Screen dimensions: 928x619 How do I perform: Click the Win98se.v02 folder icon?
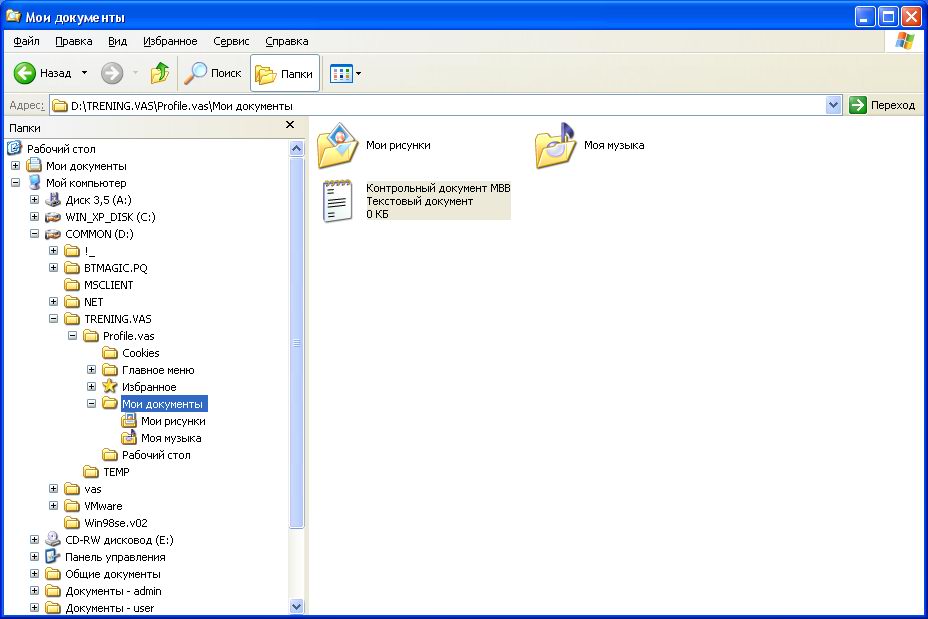72,523
